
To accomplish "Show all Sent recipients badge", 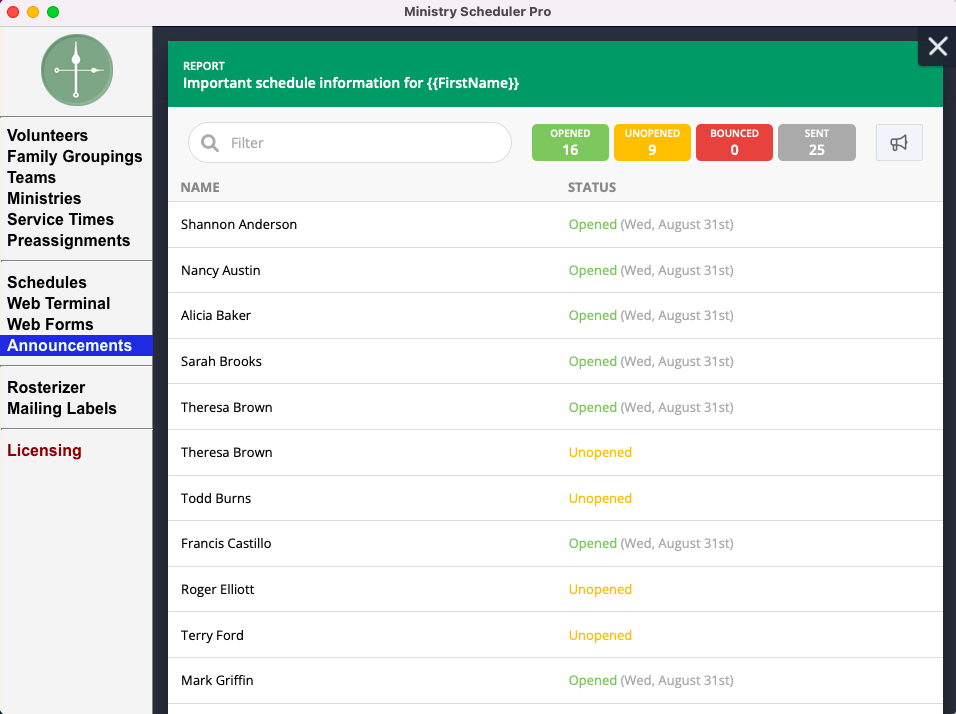I will point(816,142).
